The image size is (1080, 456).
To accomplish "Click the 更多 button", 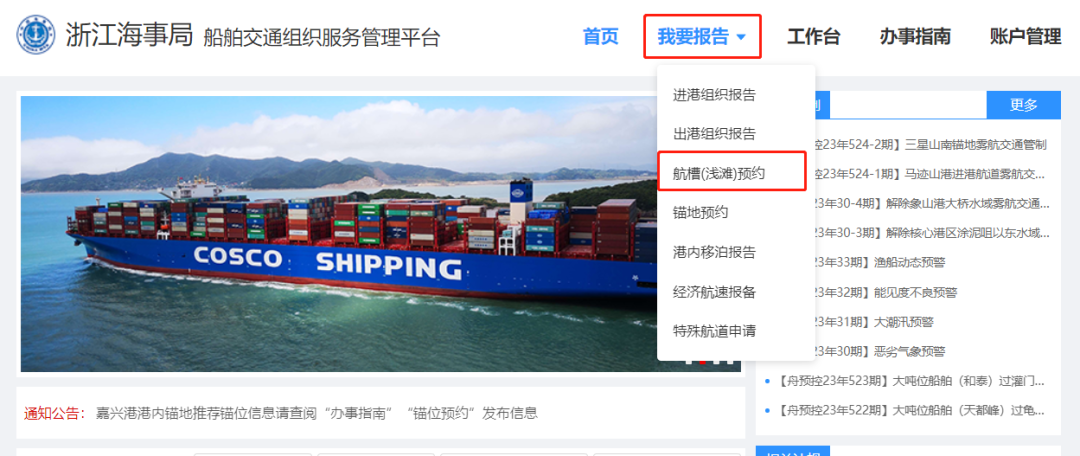I will coord(1024,105).
